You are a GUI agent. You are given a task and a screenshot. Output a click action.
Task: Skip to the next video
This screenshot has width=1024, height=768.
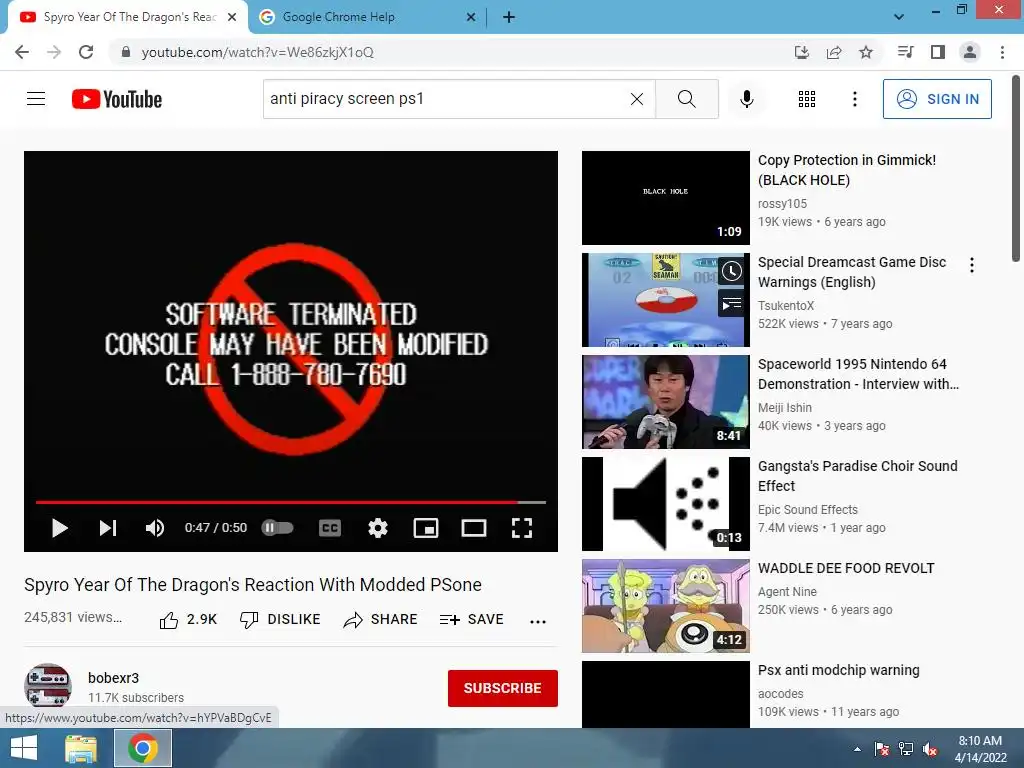[x=108, y=528]
